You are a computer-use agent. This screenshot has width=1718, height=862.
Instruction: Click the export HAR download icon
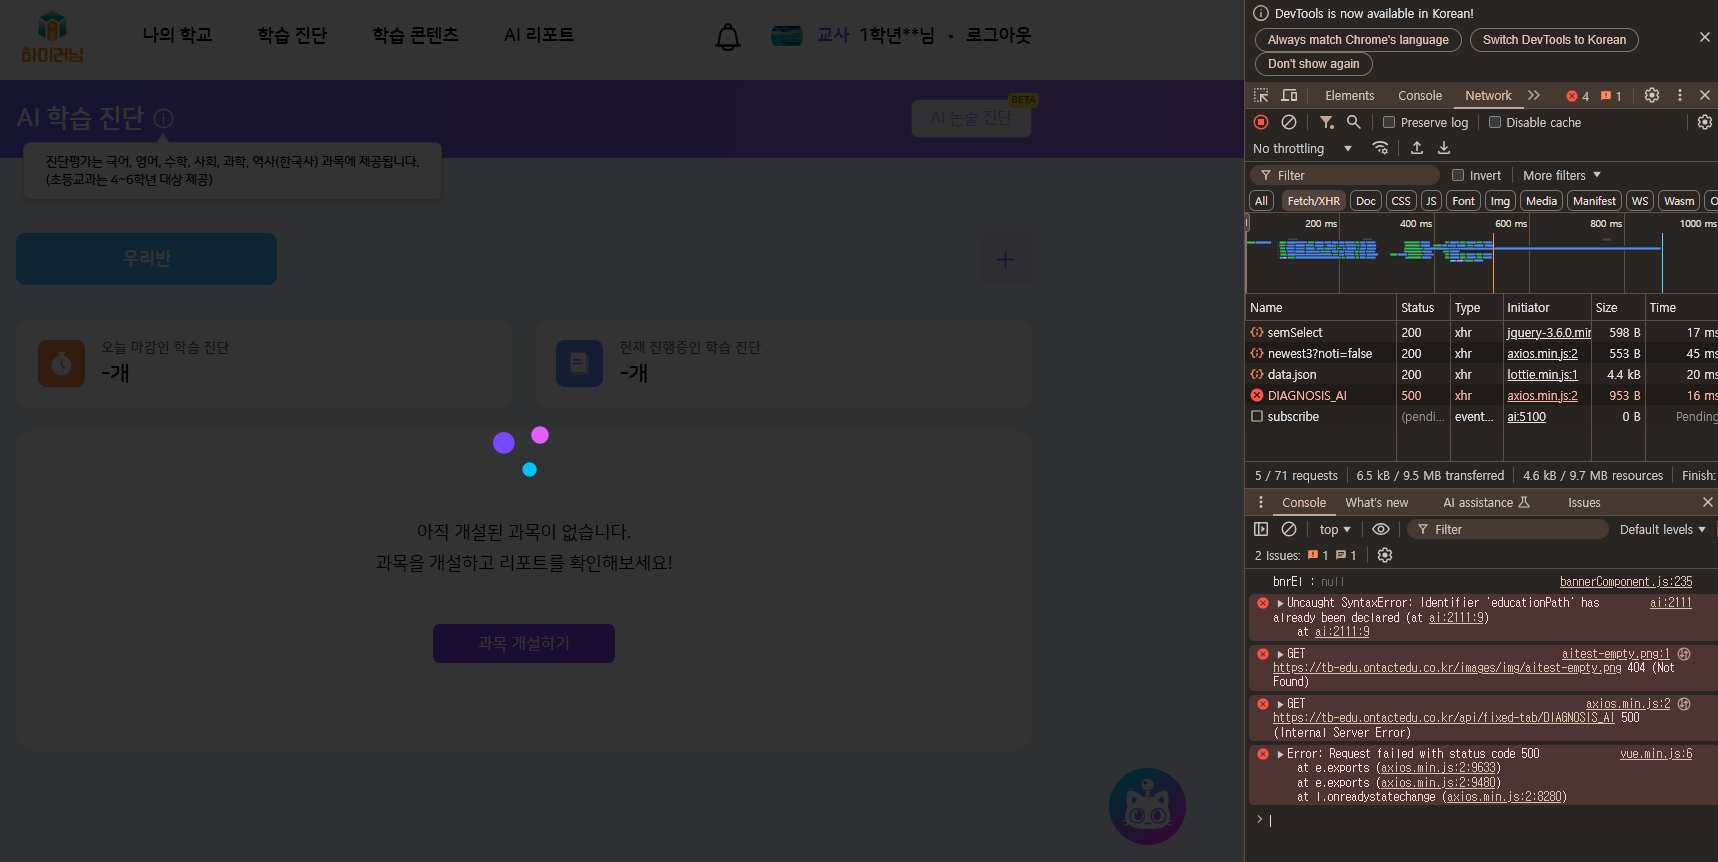1444,148
